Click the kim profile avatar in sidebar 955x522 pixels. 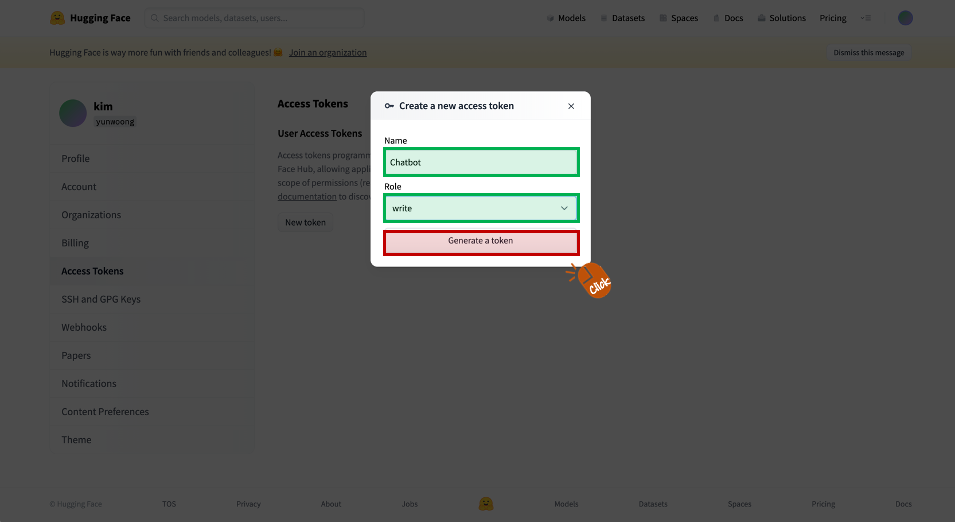pyautogui.click(x=72, y=113)
